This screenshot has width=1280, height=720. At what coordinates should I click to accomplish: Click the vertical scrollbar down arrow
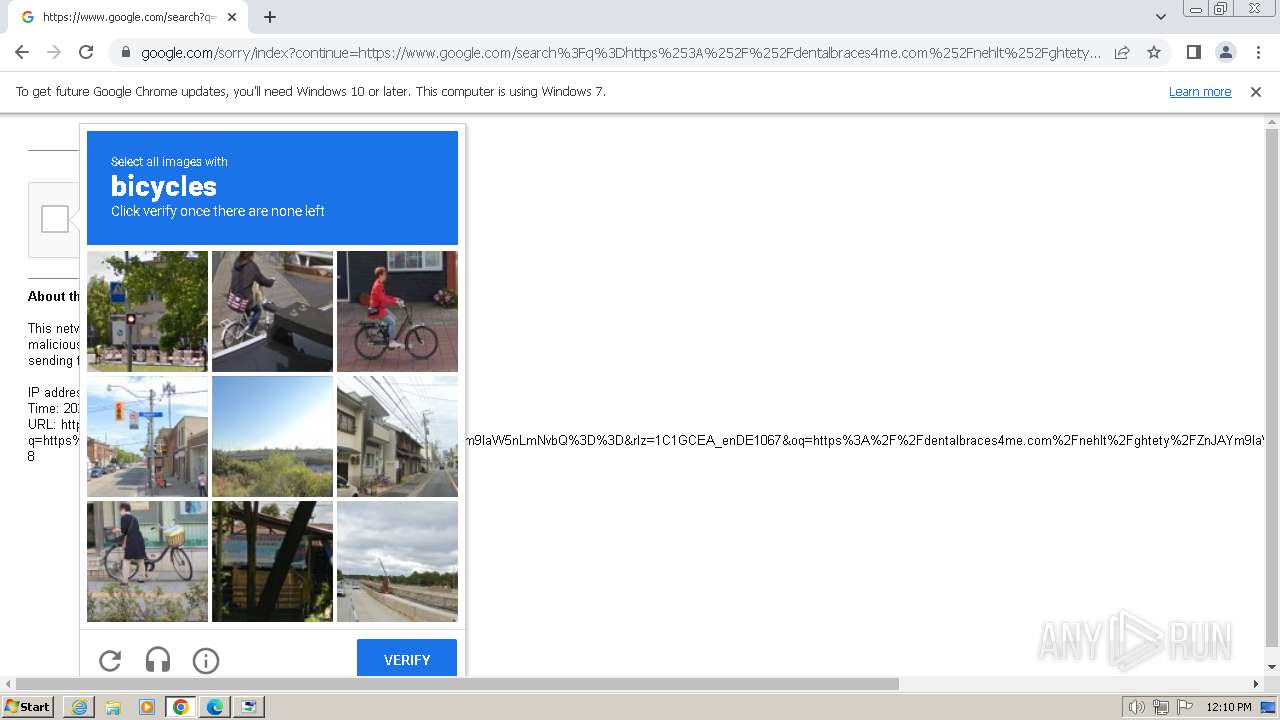[x=1272, y=667]
